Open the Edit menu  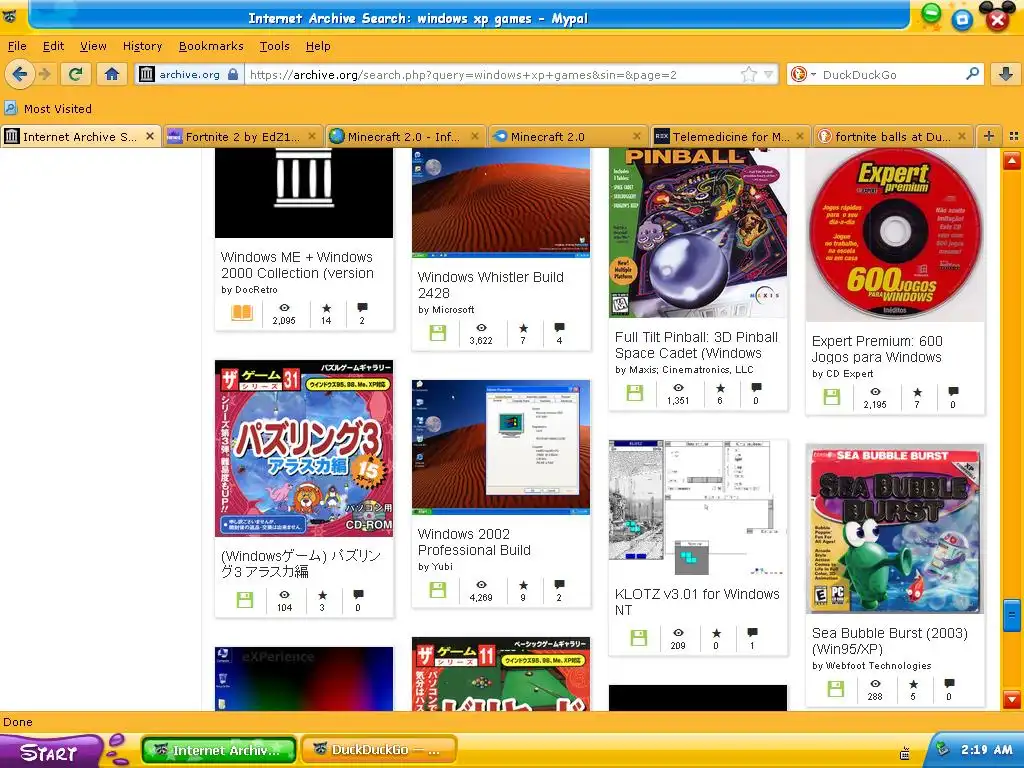53,46
